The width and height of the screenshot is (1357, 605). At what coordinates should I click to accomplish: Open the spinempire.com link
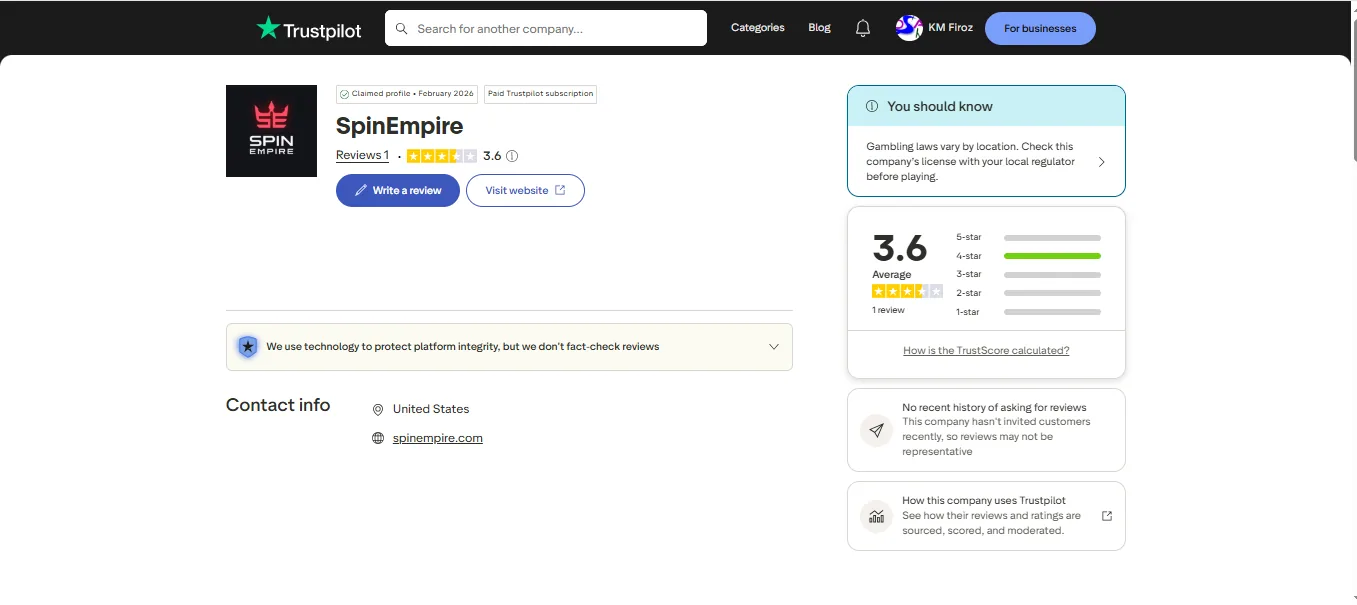(438, 438)
